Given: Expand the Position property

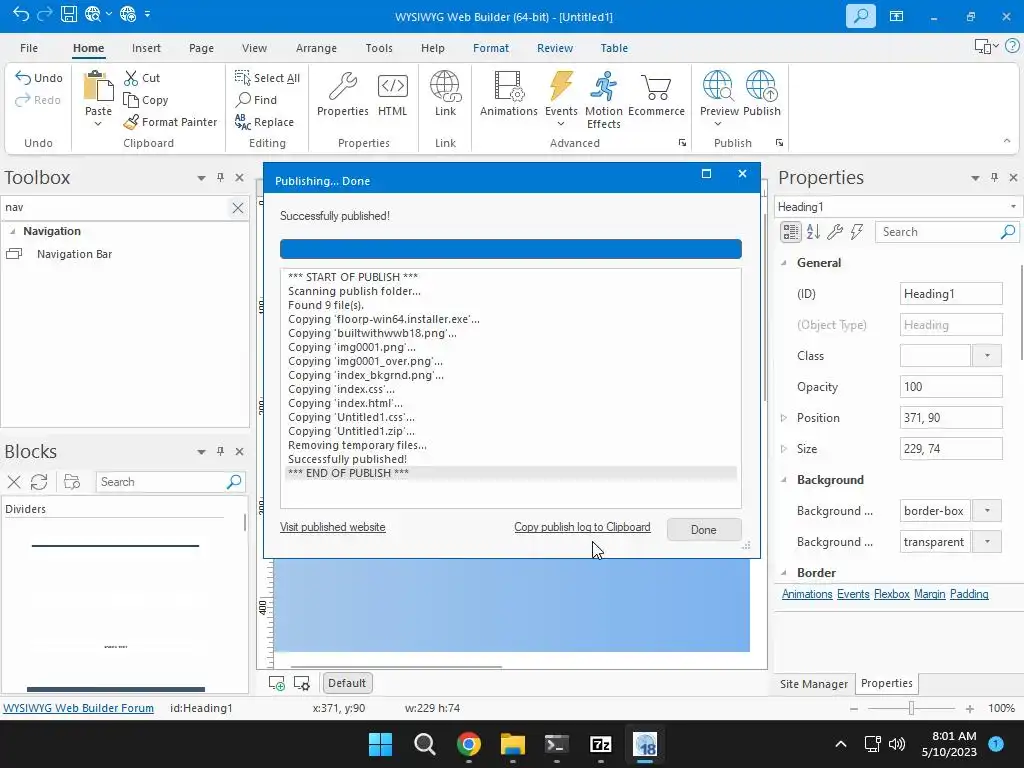Looking at the screenshot, I should [x=784, y=418].
